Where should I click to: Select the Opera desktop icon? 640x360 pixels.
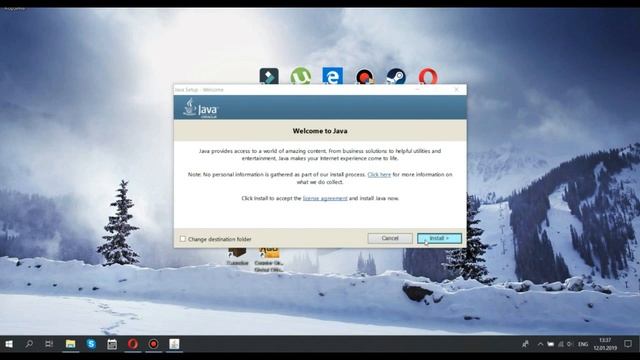(428, 76)
